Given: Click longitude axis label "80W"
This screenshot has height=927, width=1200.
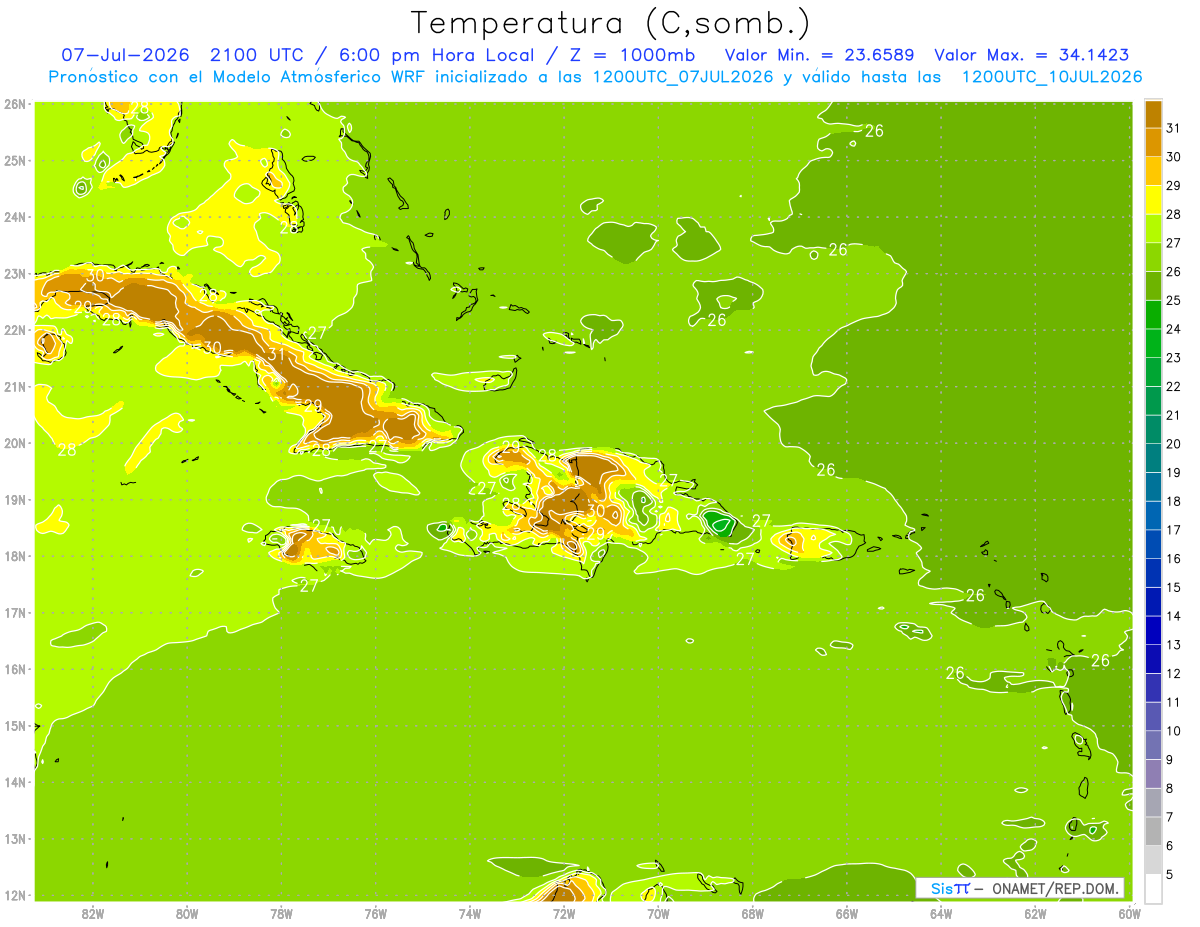Looking at the screenshot, I should (187, 913).
